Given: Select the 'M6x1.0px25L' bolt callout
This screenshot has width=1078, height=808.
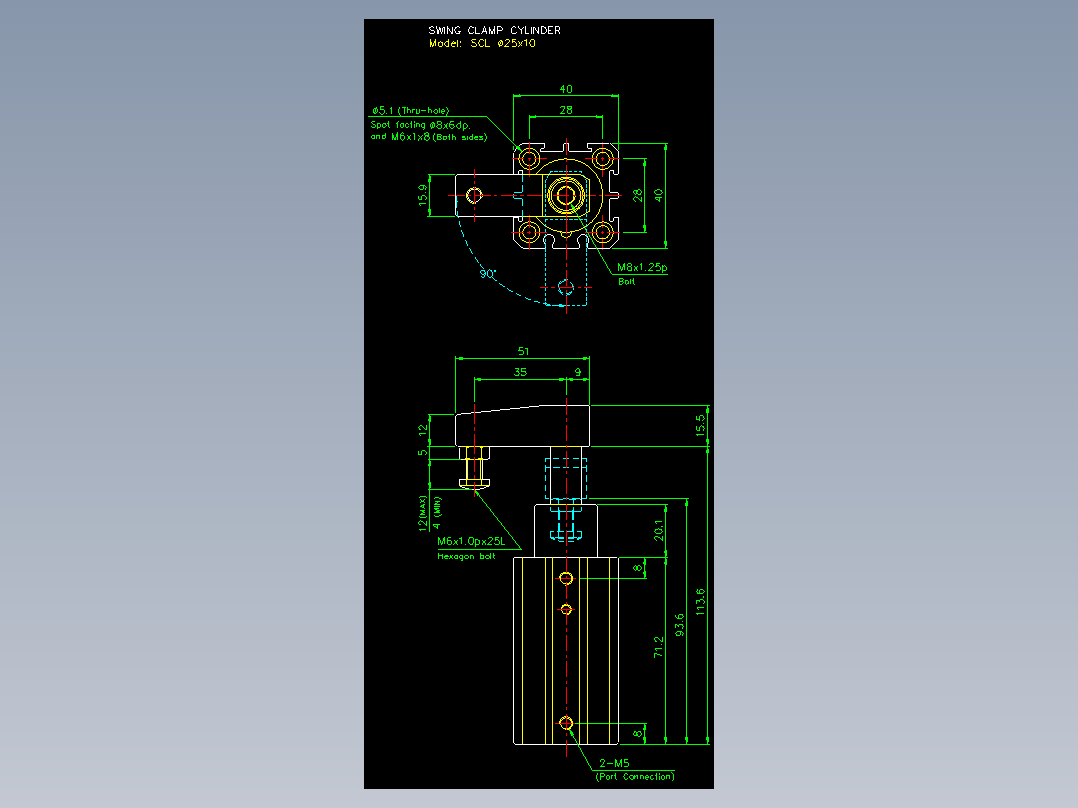Looking at the screenshot, I should (471, 541).
